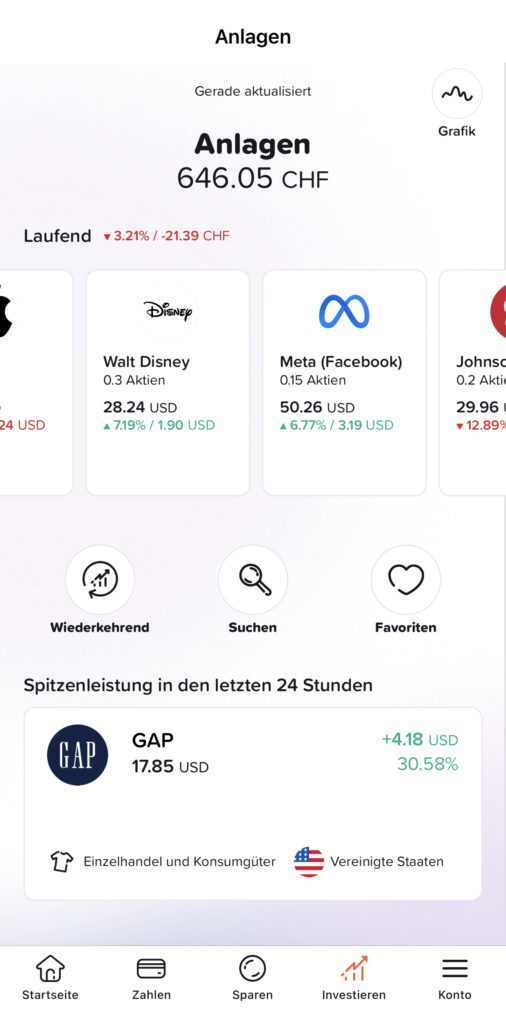Tap the GAP company logo
The height and width of the screenshot is (1024, 506).
pos(78,754)
